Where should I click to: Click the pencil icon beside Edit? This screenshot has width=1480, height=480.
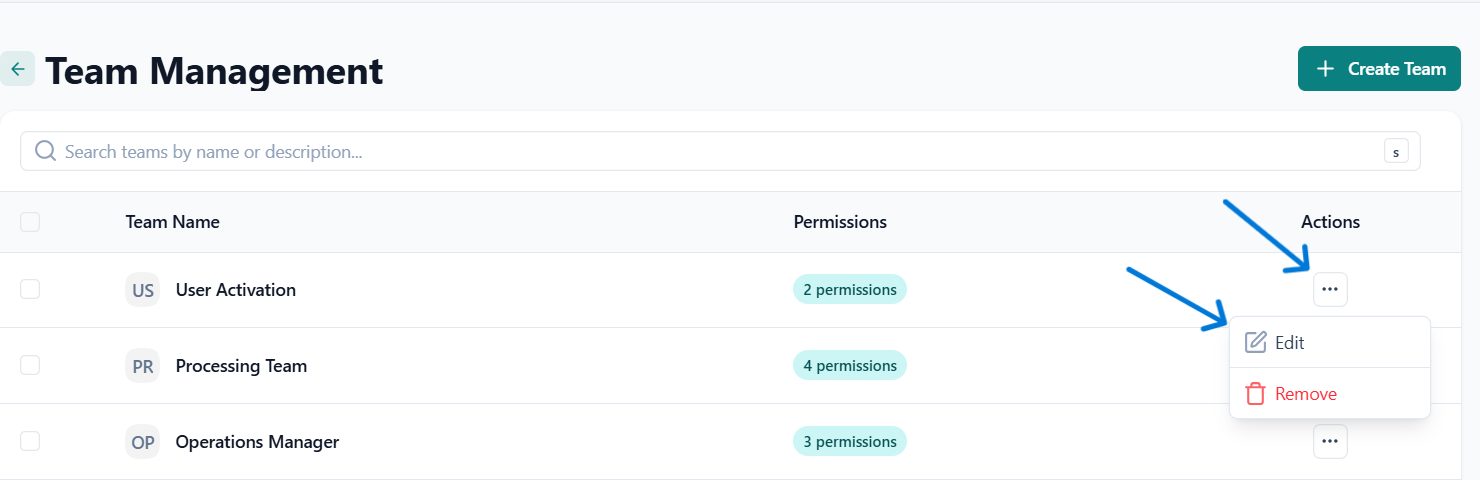coord(1255,342)
